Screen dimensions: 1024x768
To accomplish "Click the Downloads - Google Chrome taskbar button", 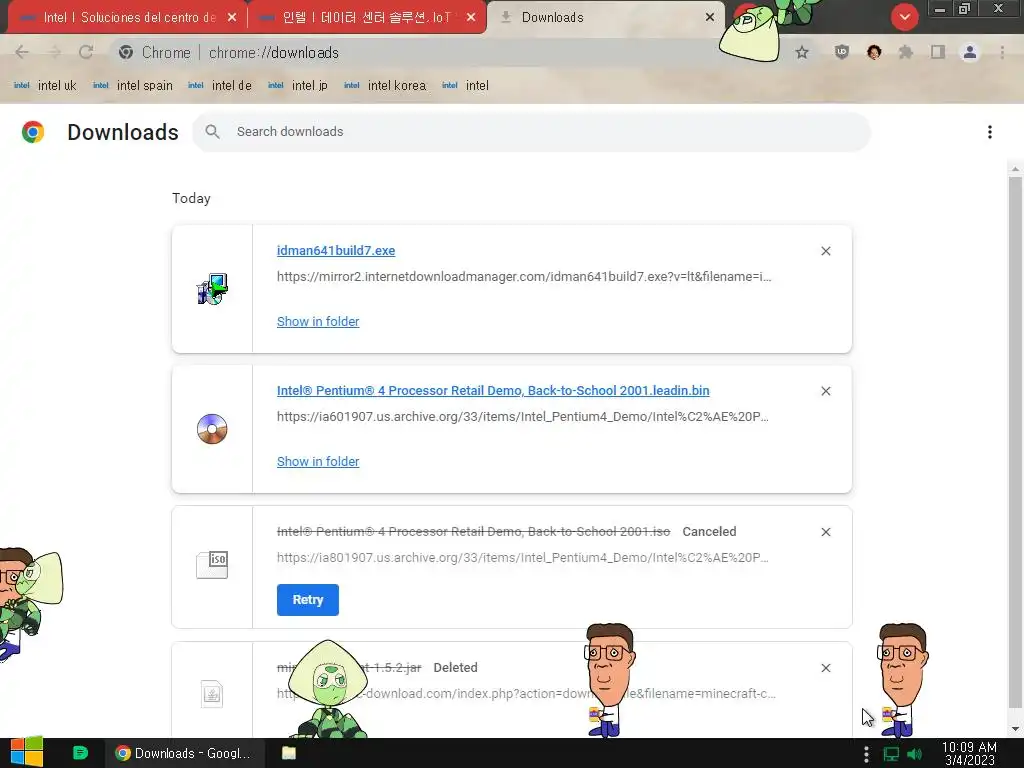I will tap(185, 753).
